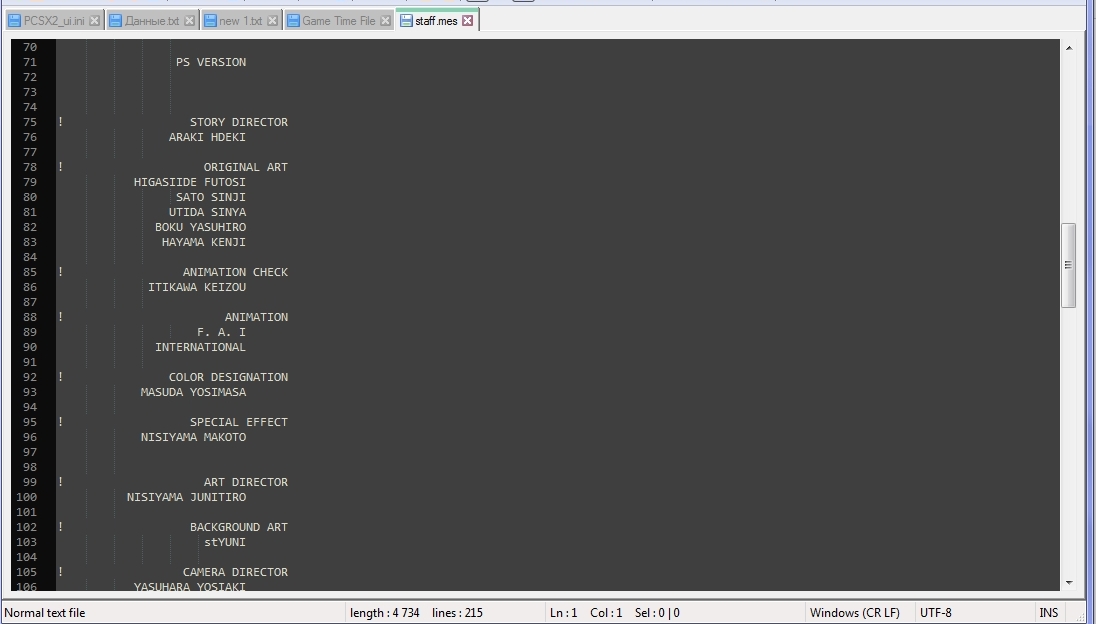
Task: Click the HAYAMA KENJI line
Action: (x=203, y=242)
